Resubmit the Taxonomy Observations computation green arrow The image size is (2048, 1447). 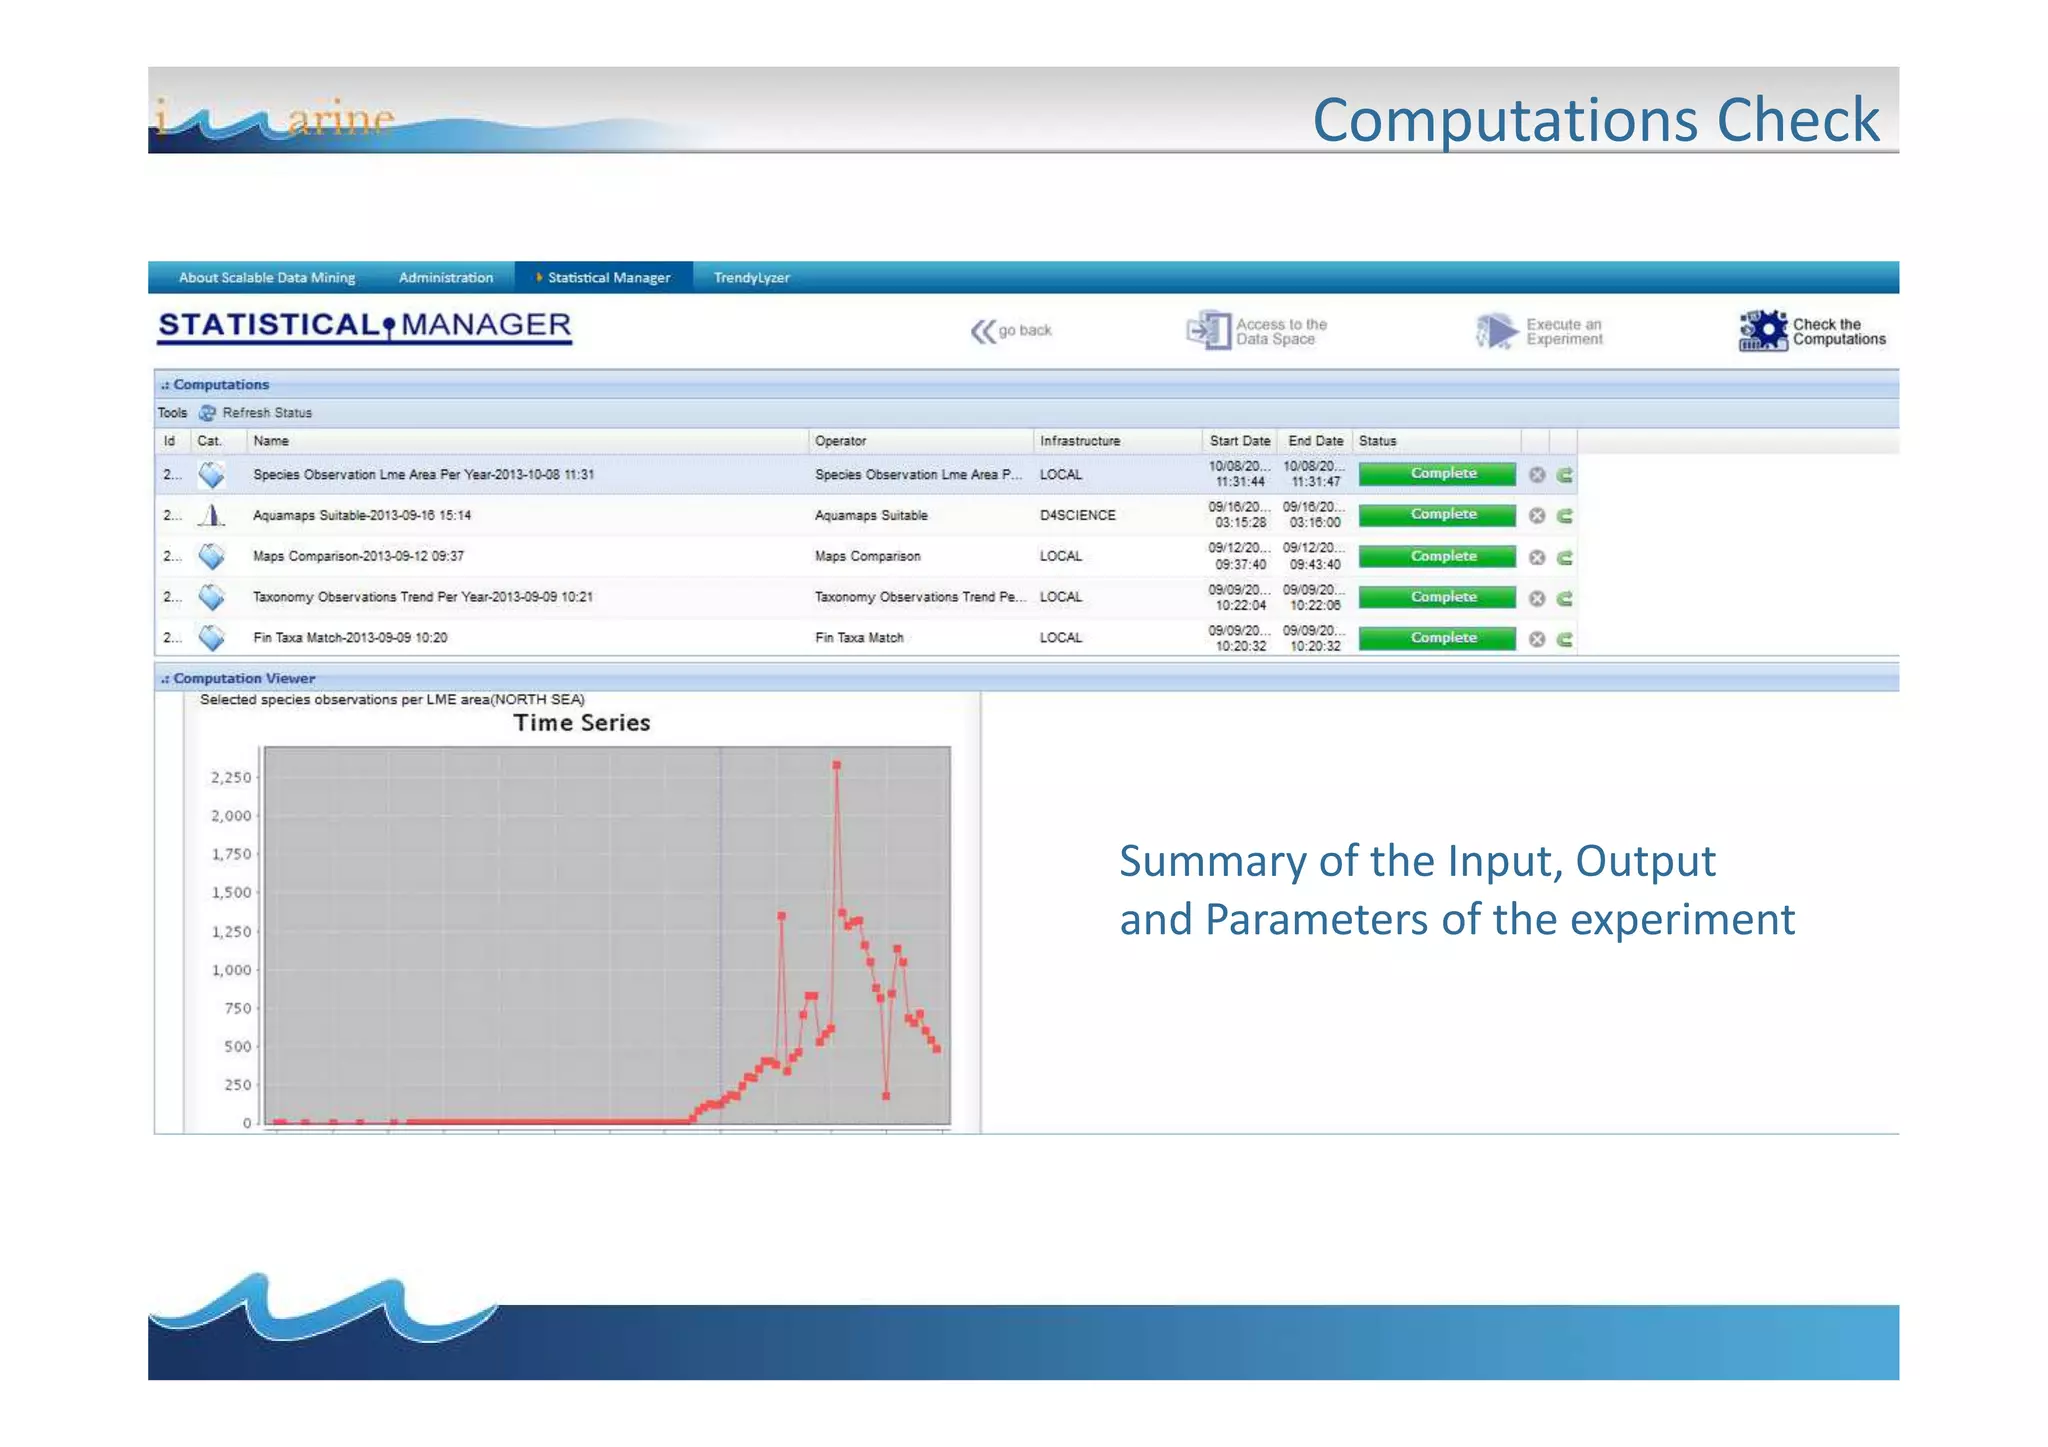pos(1565,599)
